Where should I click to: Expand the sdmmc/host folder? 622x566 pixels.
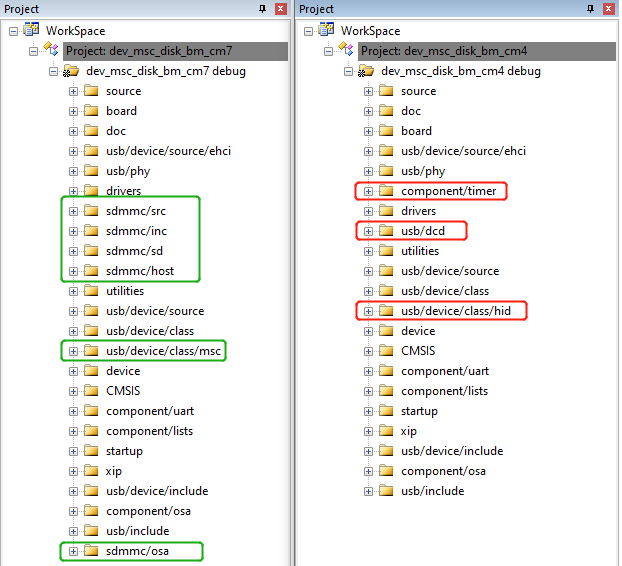(73, 271)
